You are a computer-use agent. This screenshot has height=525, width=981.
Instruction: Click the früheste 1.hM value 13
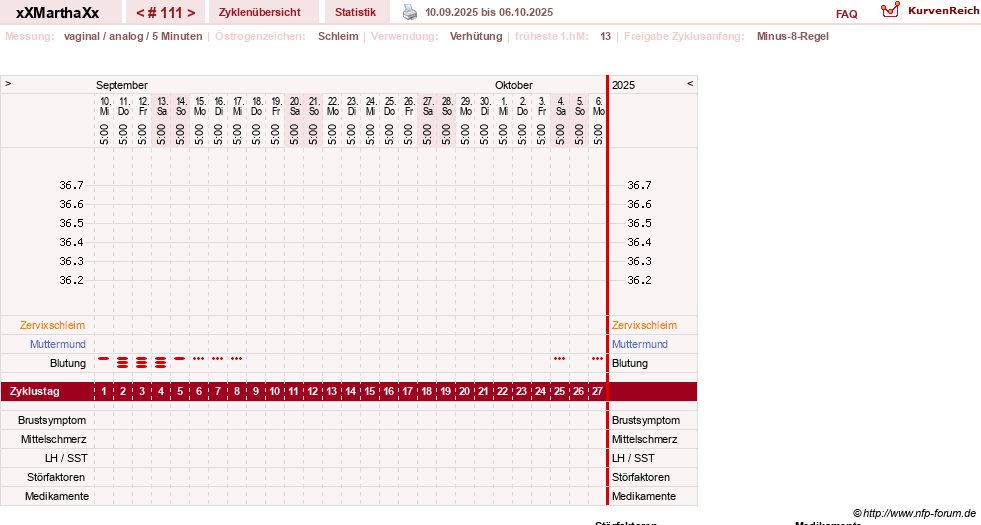point(606,36)
